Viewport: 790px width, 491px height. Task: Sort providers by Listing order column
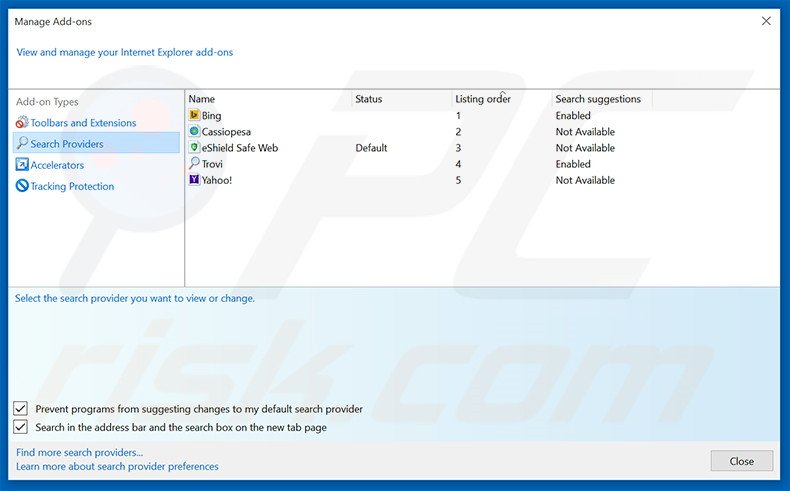(x=483, y=99)
